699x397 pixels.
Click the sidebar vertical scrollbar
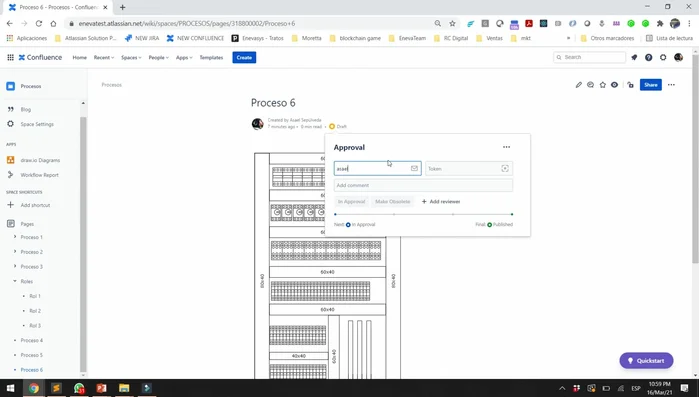pyautogui.click(x=83, y=243)
